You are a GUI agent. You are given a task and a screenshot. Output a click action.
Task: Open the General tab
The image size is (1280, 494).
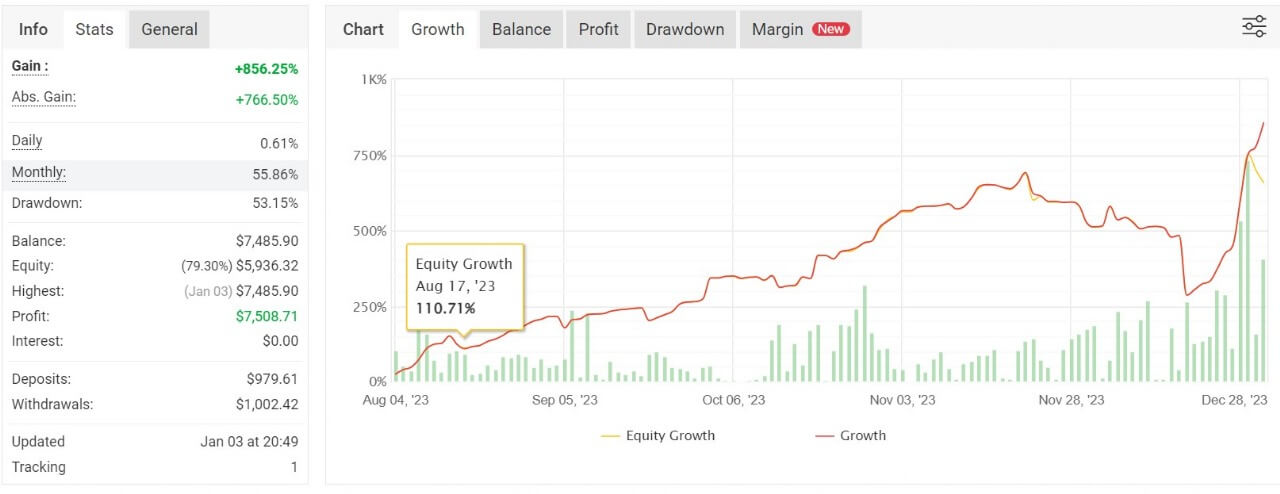(169, 29)
